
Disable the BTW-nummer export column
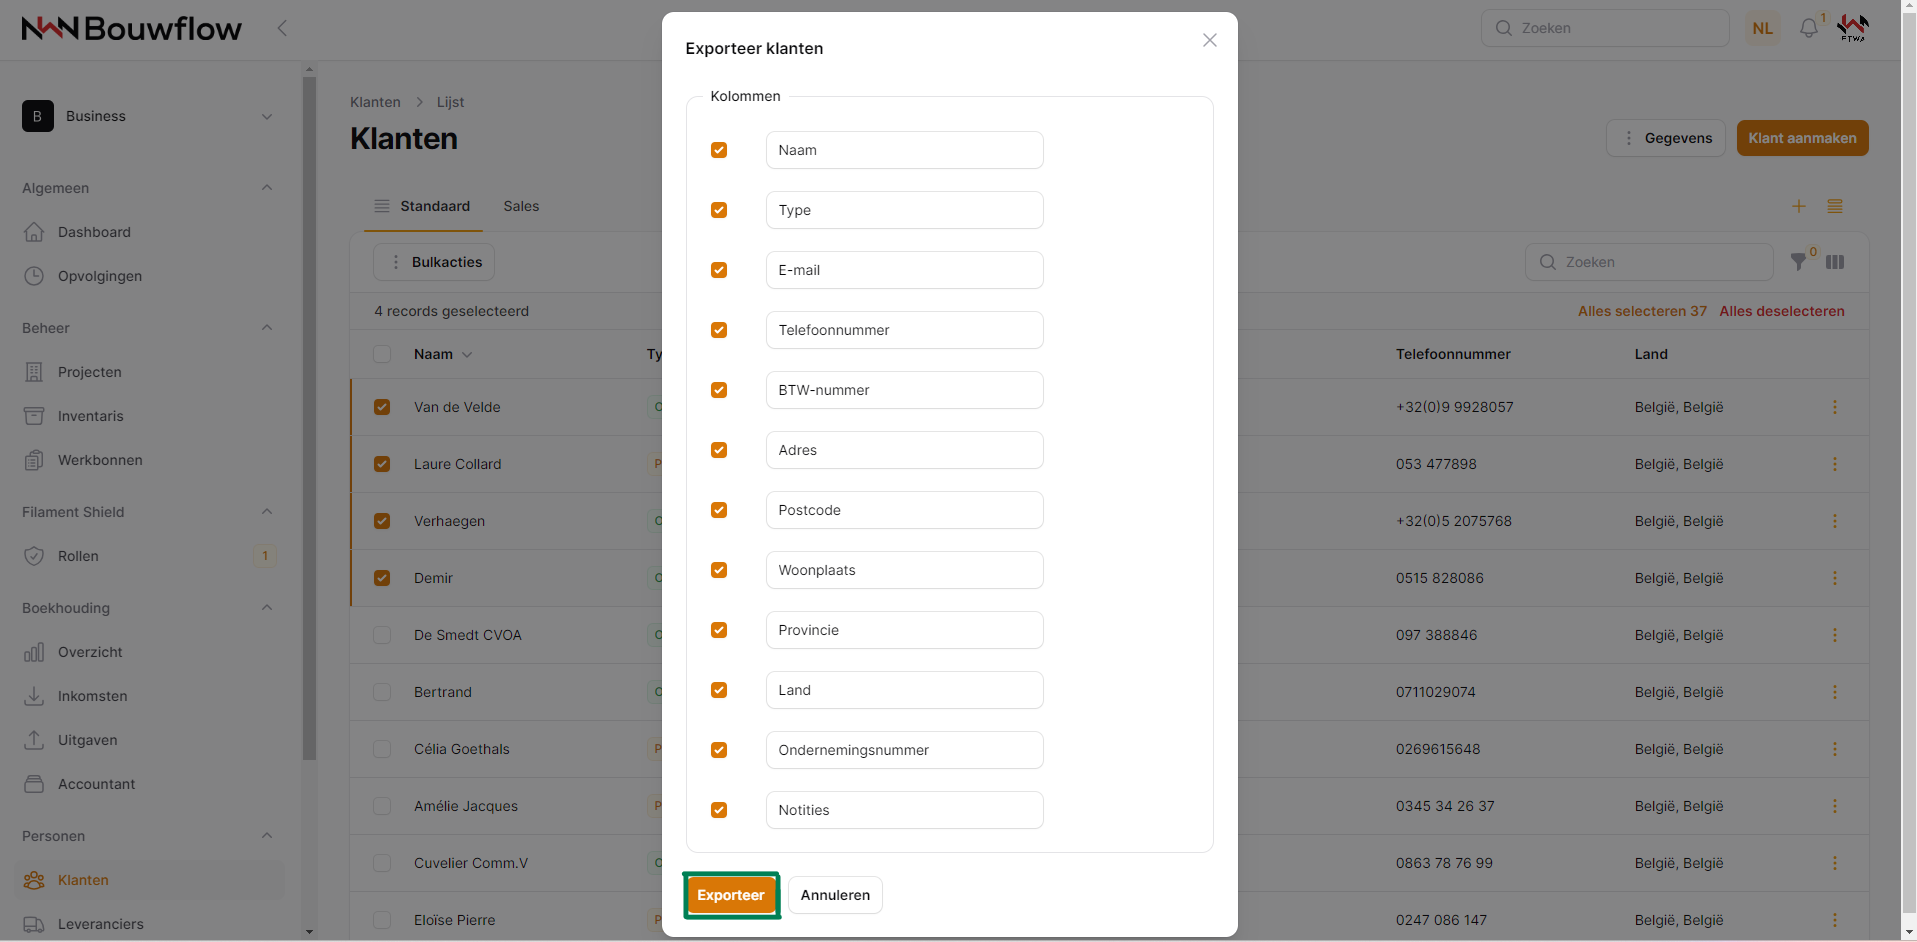click(x=719, y=390)
